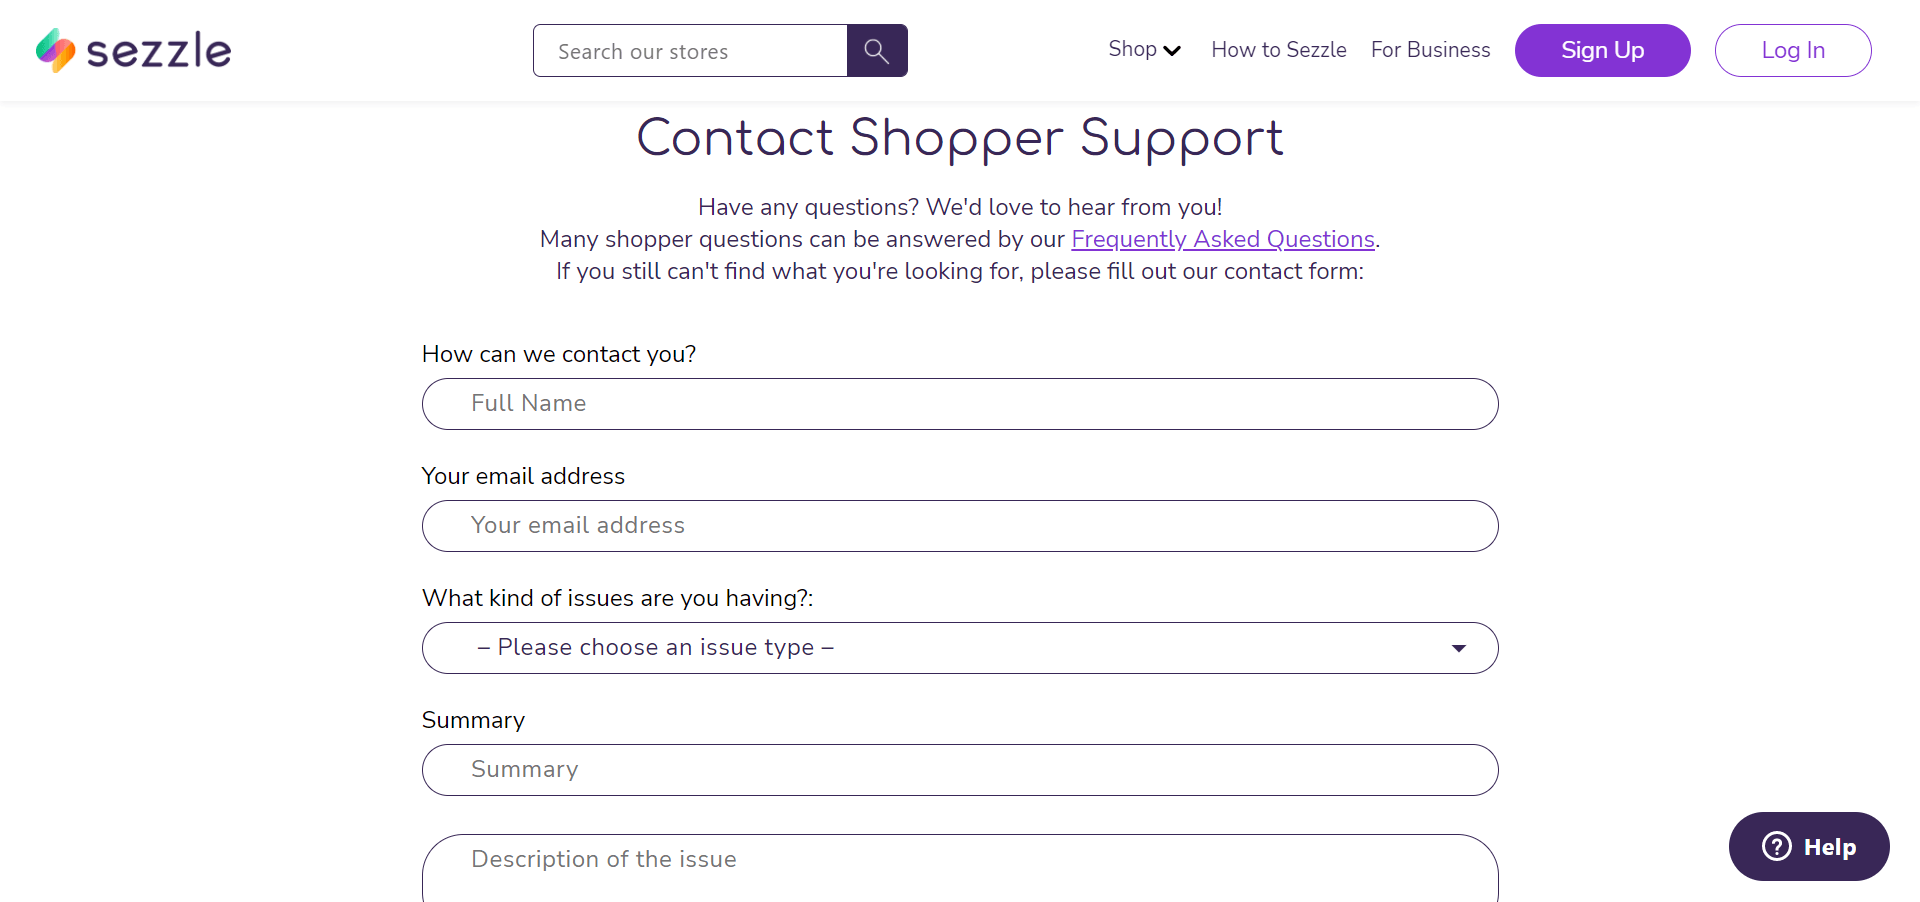
Task: Click into the Full Name field
Action: [960, 404]
